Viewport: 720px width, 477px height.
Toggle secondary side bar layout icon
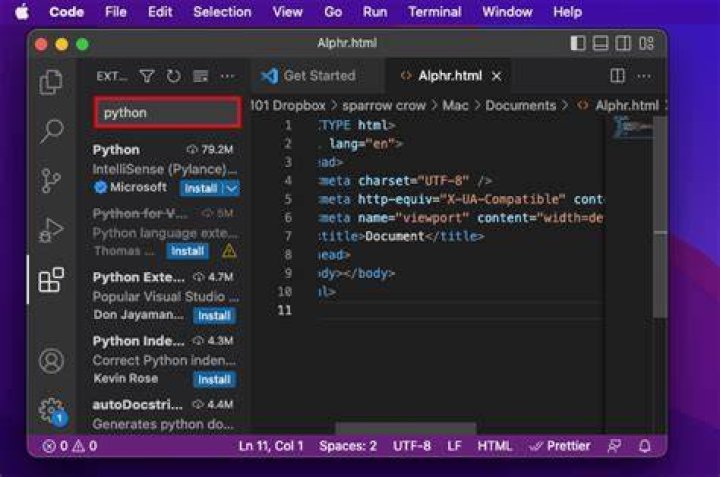point(623,43)
